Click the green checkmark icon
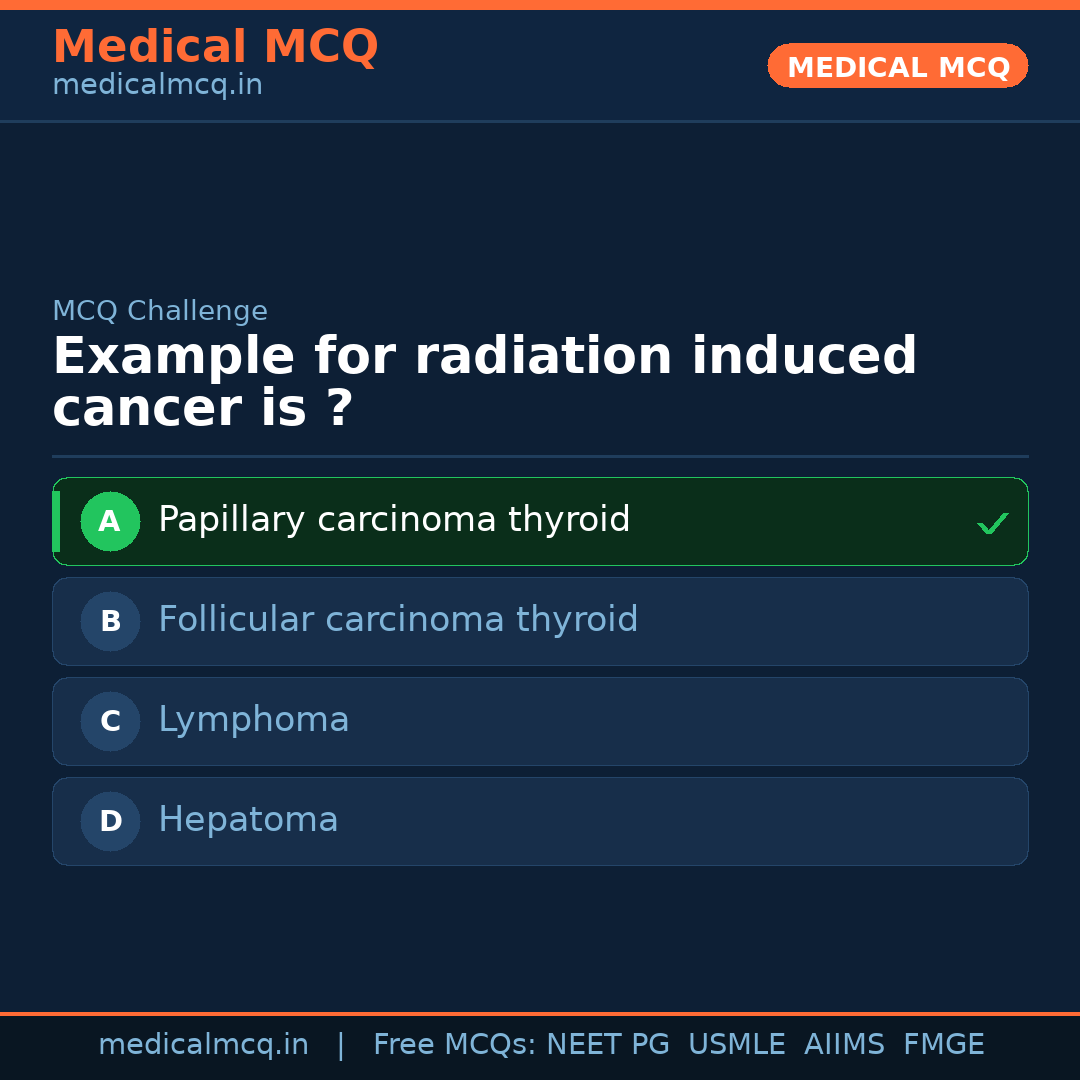The image size is (1080, 1080). [x=992, y=523]
